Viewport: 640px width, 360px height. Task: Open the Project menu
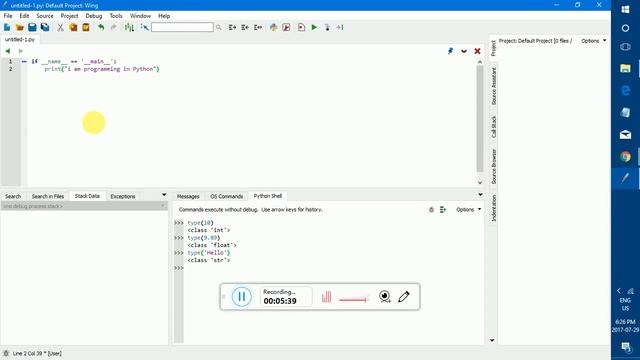69,16
